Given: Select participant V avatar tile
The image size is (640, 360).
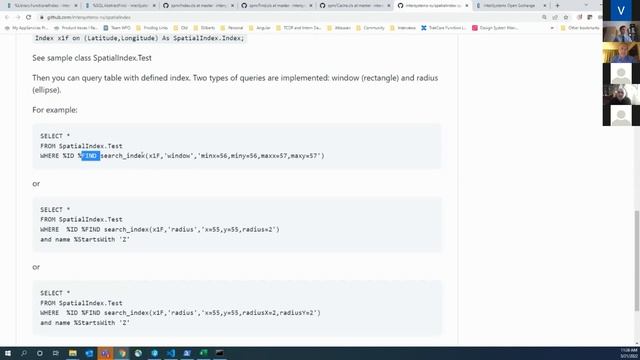Looking at the screenshot, I should [621, 11].
